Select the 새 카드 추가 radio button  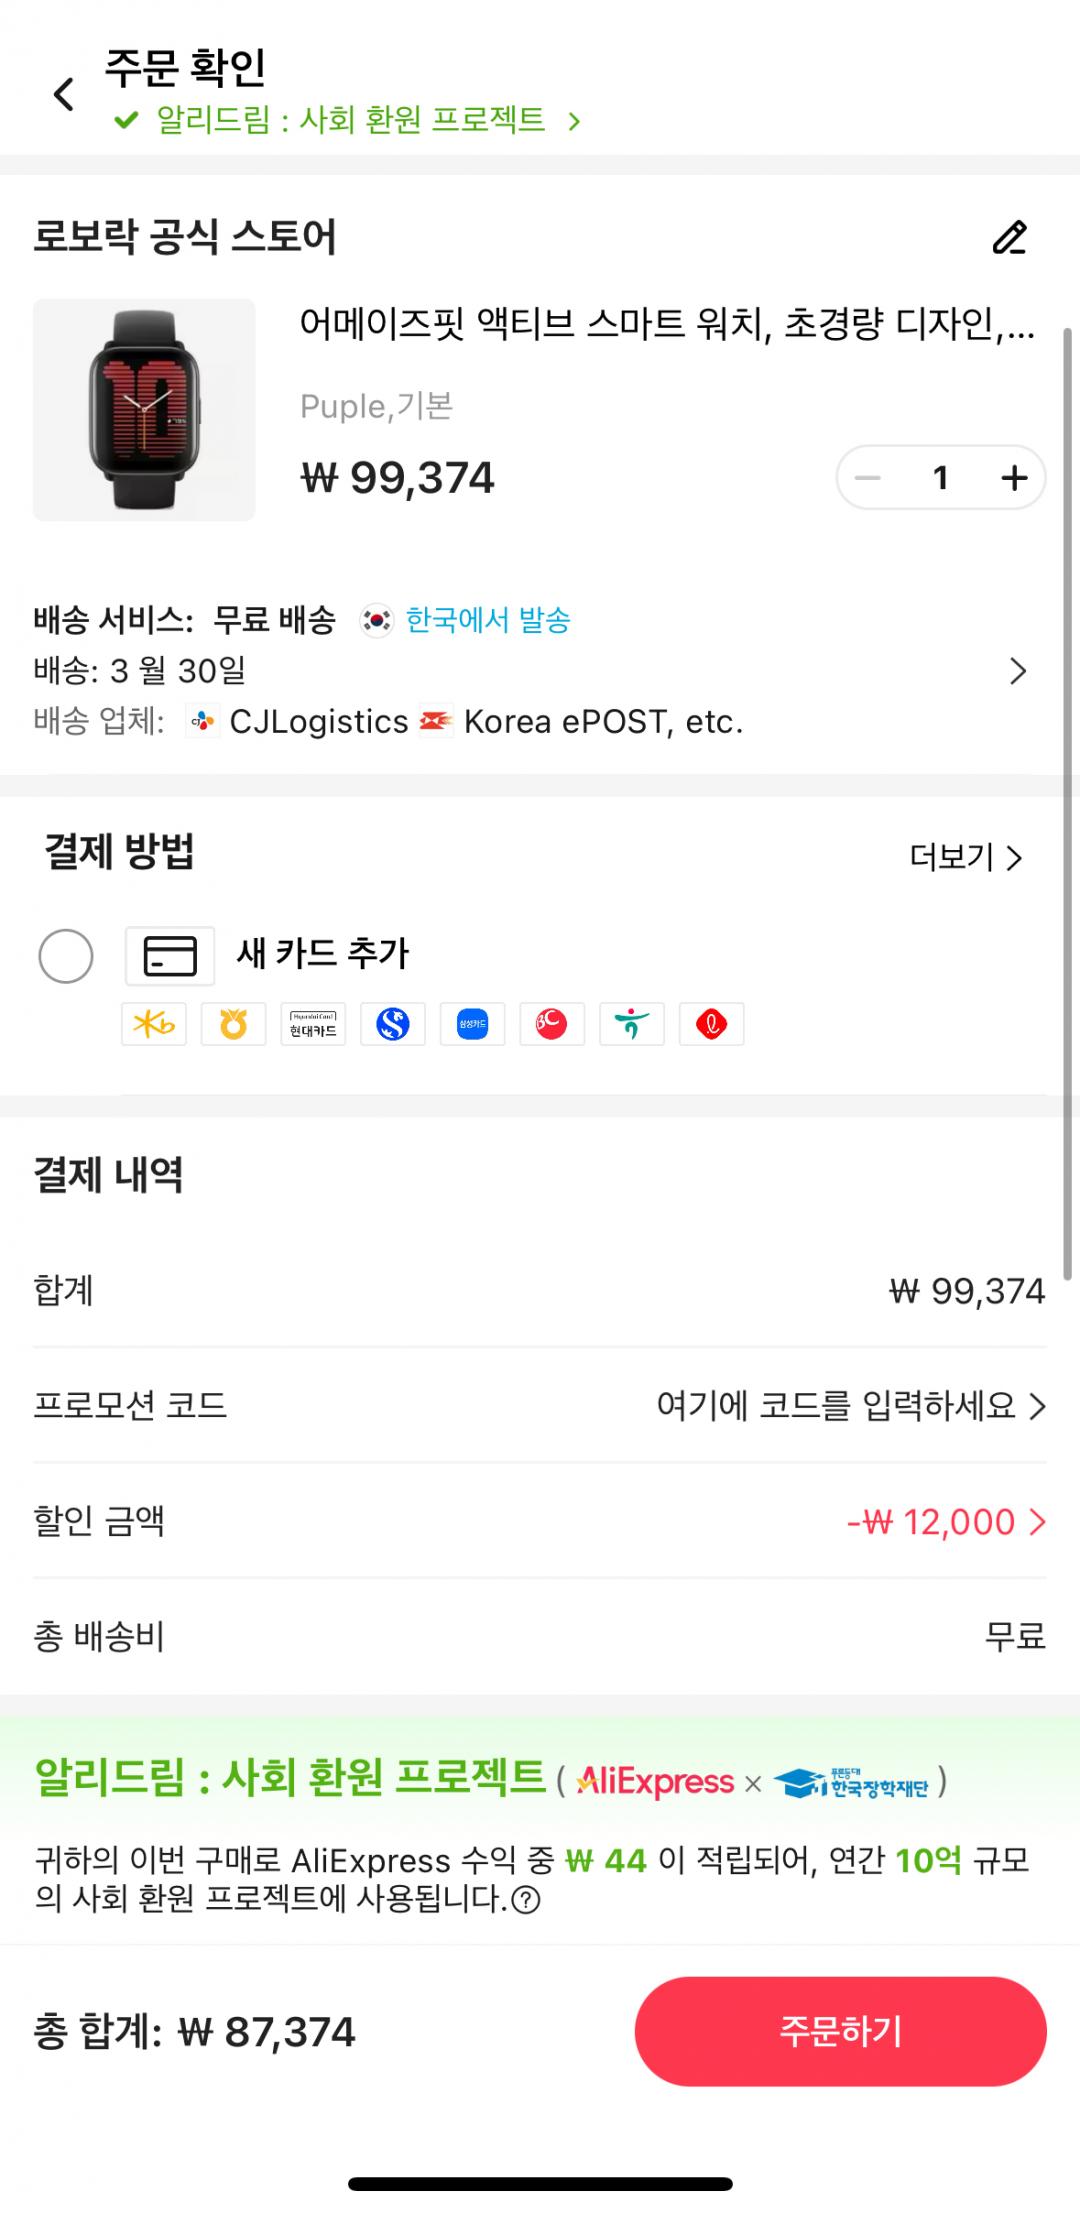[66, 956]
